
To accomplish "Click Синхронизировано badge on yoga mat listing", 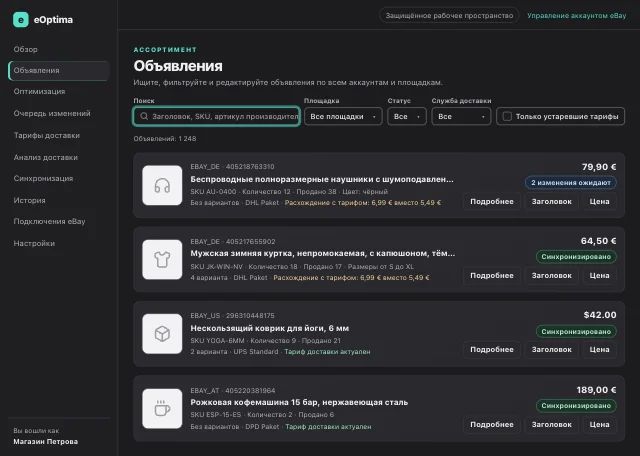I will click(576, 331).
